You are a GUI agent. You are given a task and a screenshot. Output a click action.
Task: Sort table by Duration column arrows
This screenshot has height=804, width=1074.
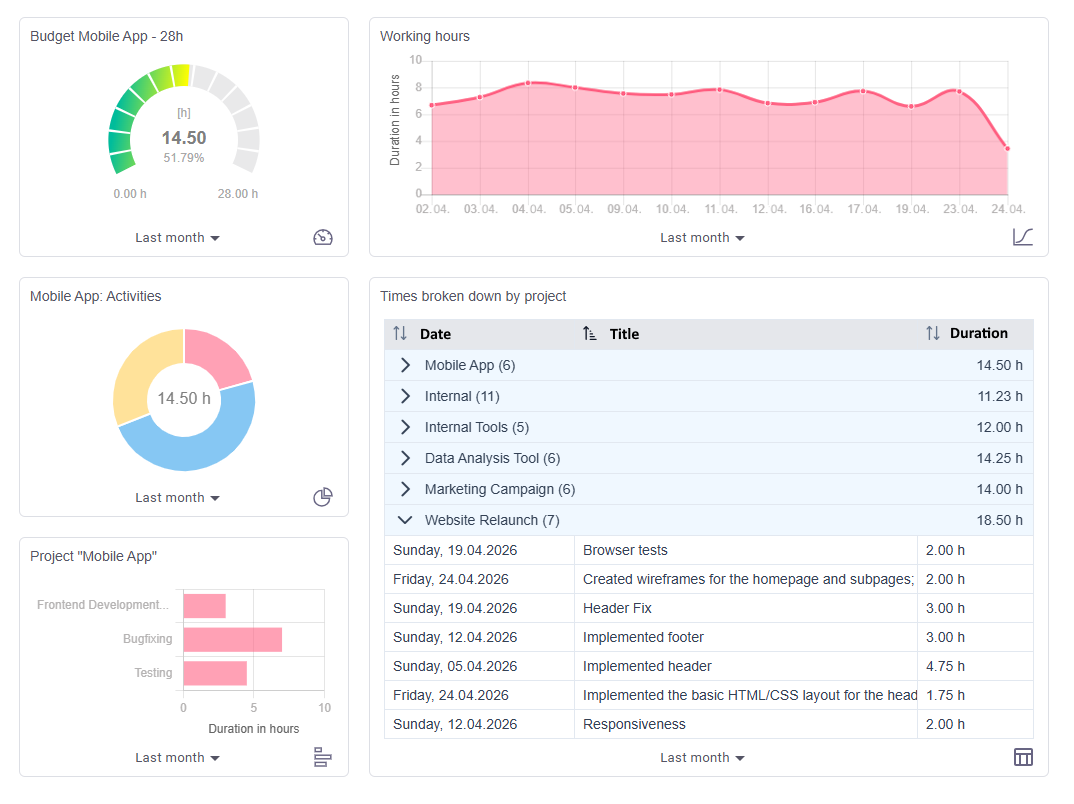click(933, 334)
